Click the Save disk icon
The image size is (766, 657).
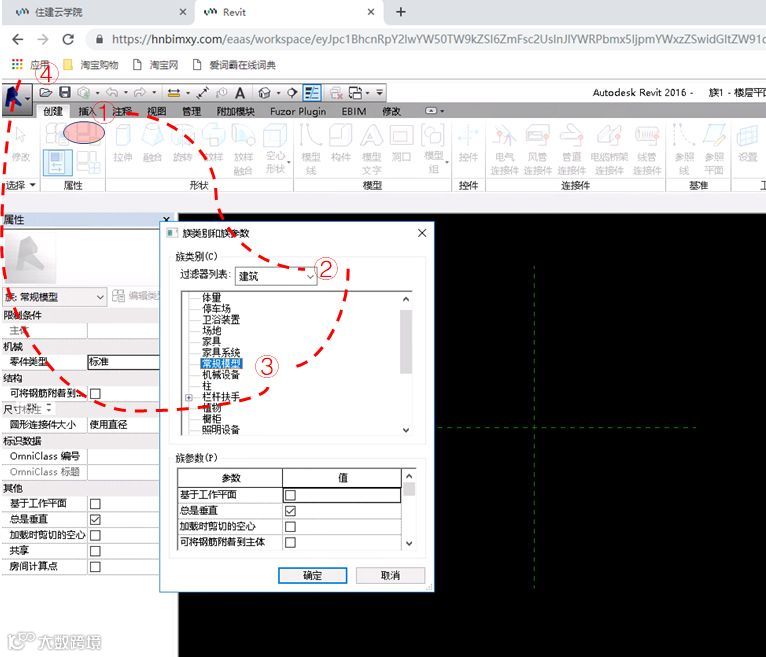(64, 92)
